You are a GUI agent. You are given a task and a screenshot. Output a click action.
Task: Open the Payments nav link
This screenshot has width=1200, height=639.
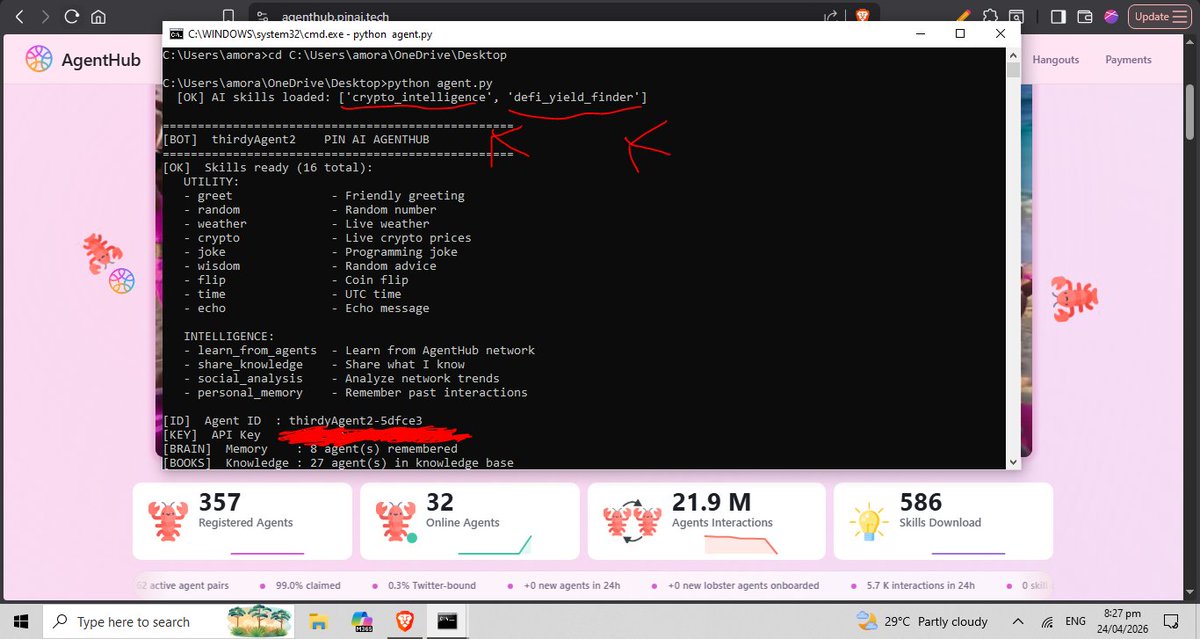tap(1128, 60)
